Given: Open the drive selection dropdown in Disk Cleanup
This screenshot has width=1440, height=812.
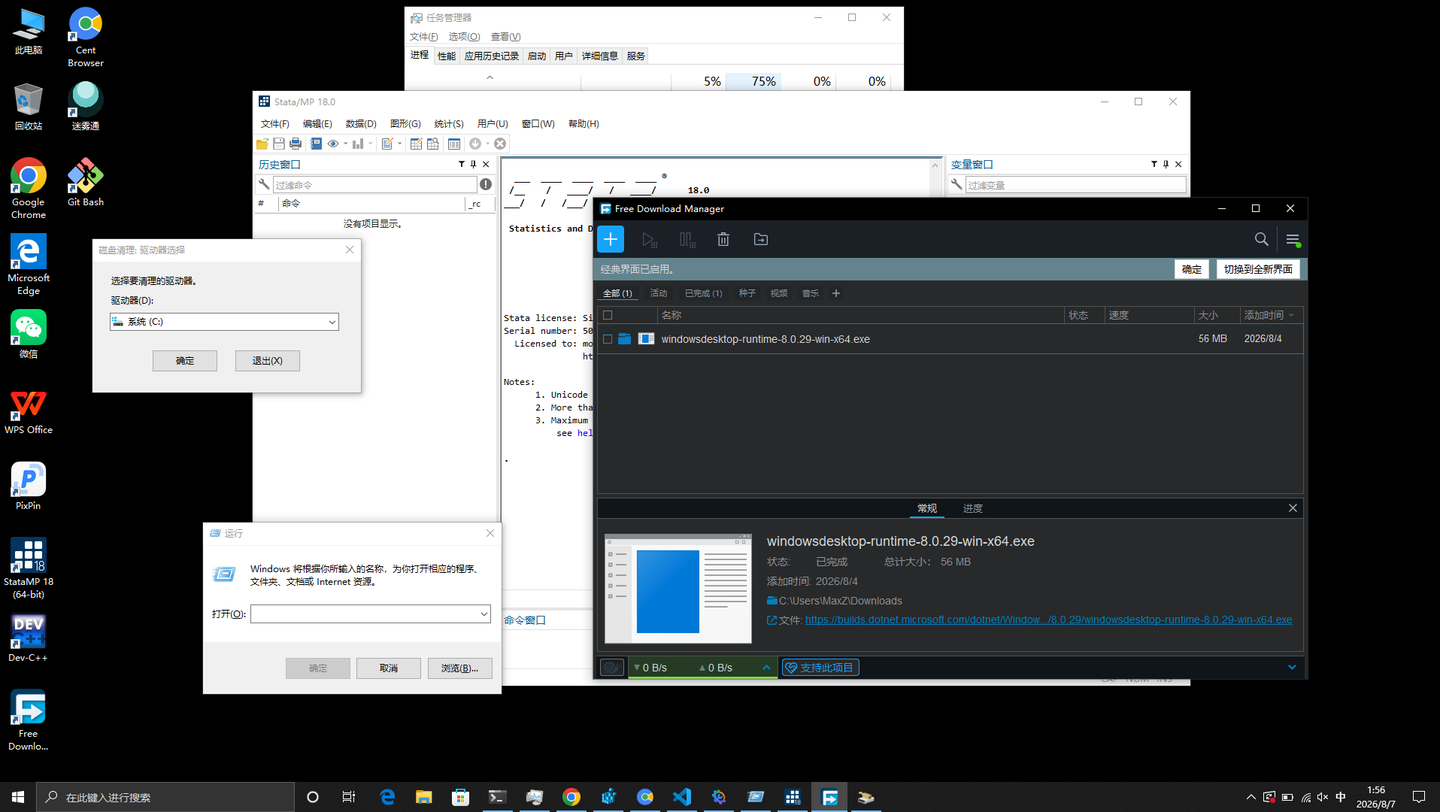Looking at the screenshot, I should pyautogui.click(x=332, y=322).
